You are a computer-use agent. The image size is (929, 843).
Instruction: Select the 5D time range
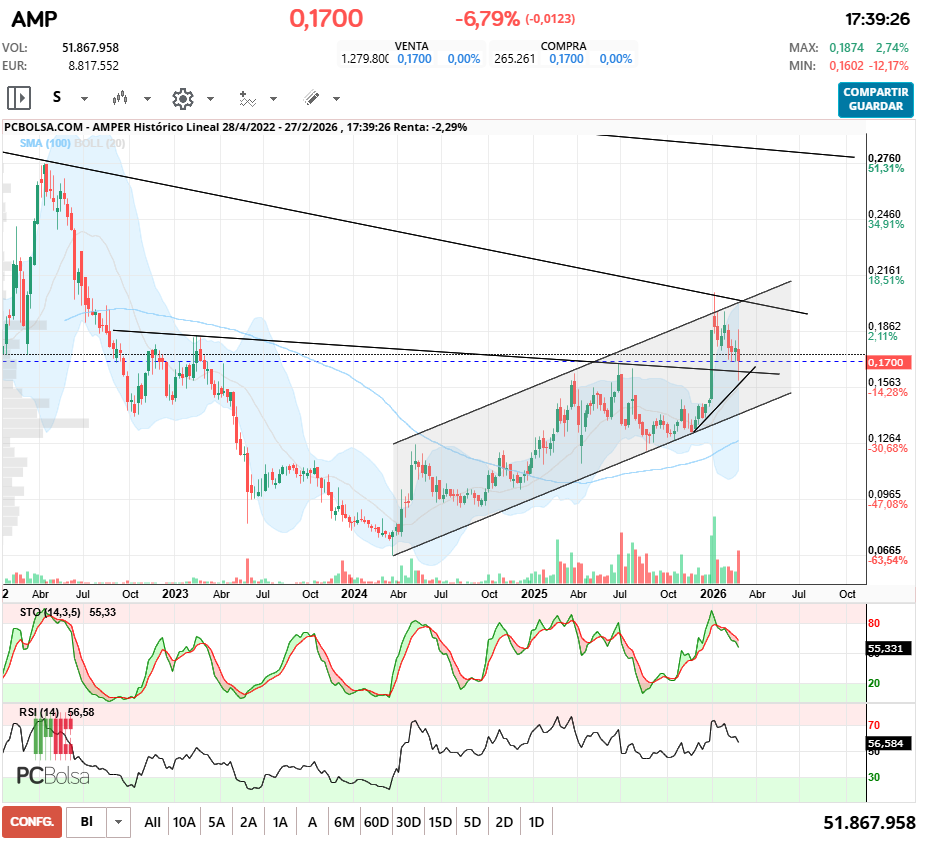tap(472, 822)
